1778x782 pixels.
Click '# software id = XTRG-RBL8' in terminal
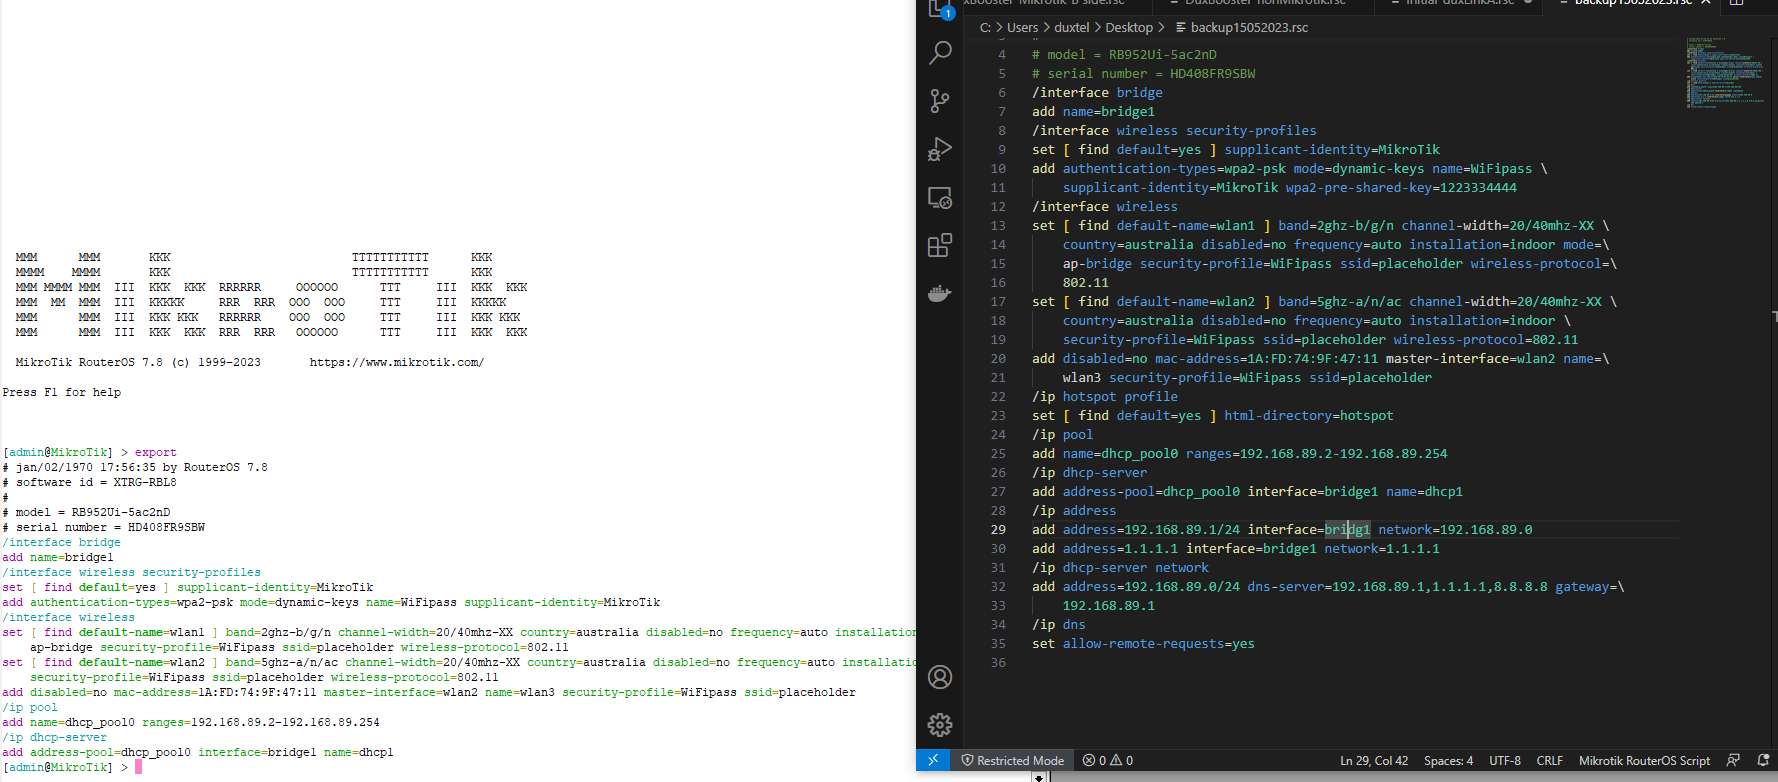pyautogui.click(x=89, y=482)
